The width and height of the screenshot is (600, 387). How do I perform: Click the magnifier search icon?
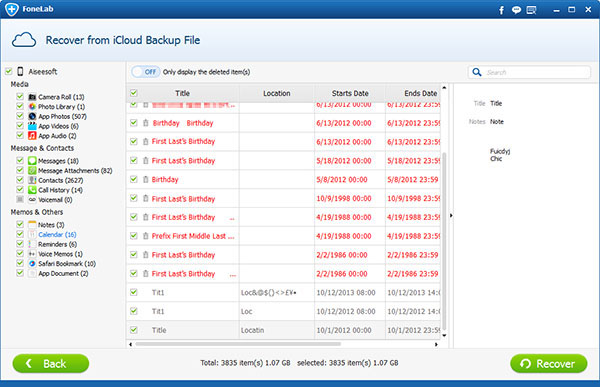477,72
